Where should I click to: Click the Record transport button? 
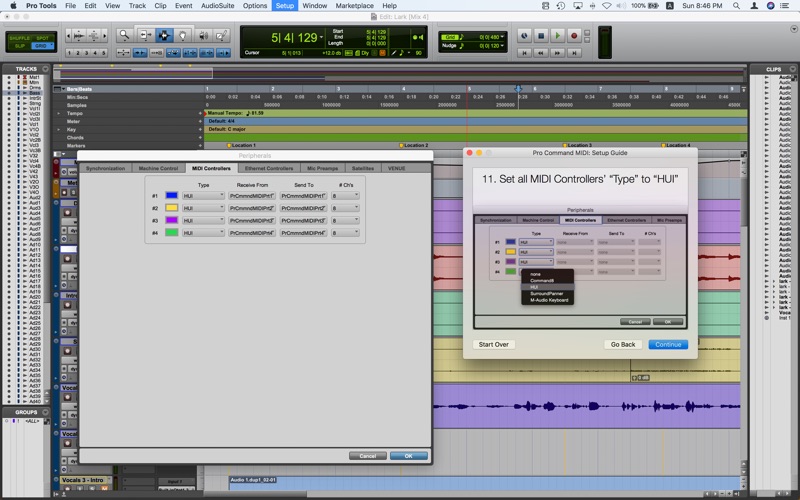(574, 36)
